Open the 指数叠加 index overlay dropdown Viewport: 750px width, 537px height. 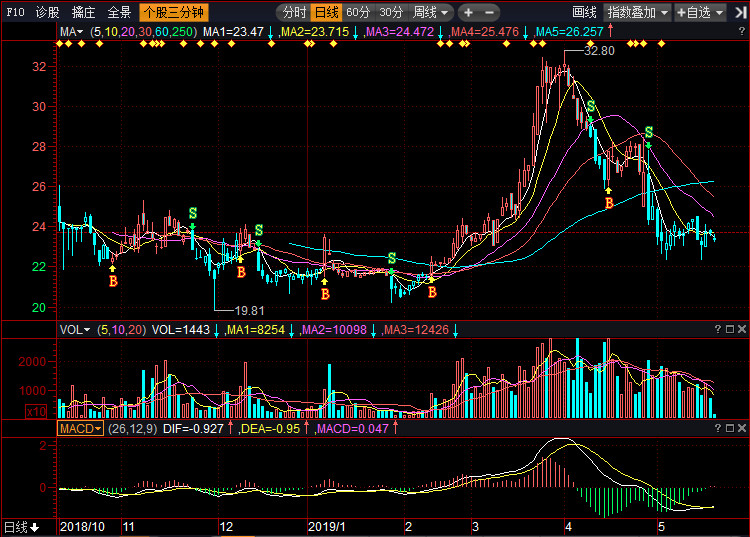[637, 12]
